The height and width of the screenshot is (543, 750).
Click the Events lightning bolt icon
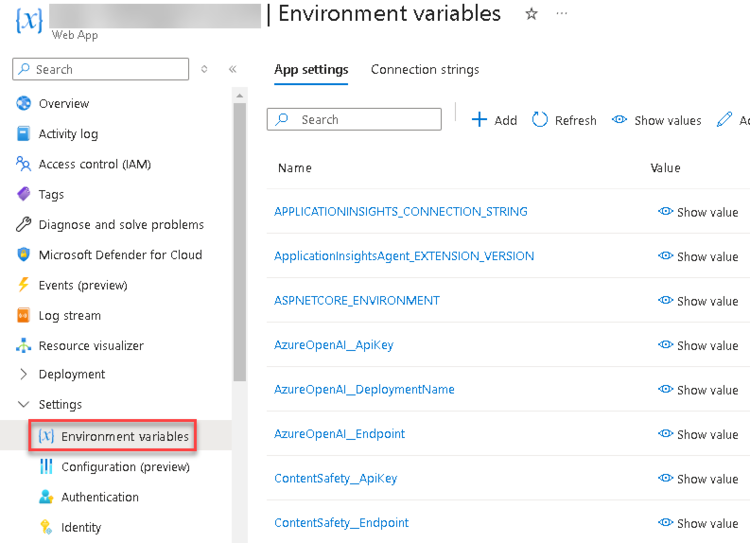click(23, 285)
